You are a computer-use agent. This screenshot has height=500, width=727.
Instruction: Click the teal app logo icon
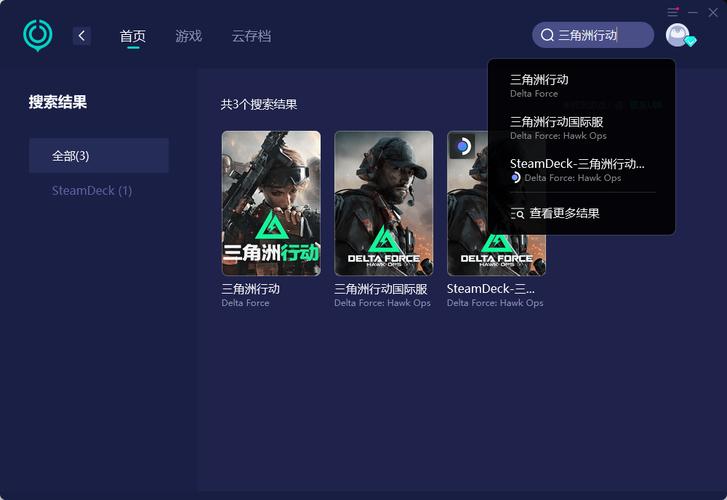38,35
